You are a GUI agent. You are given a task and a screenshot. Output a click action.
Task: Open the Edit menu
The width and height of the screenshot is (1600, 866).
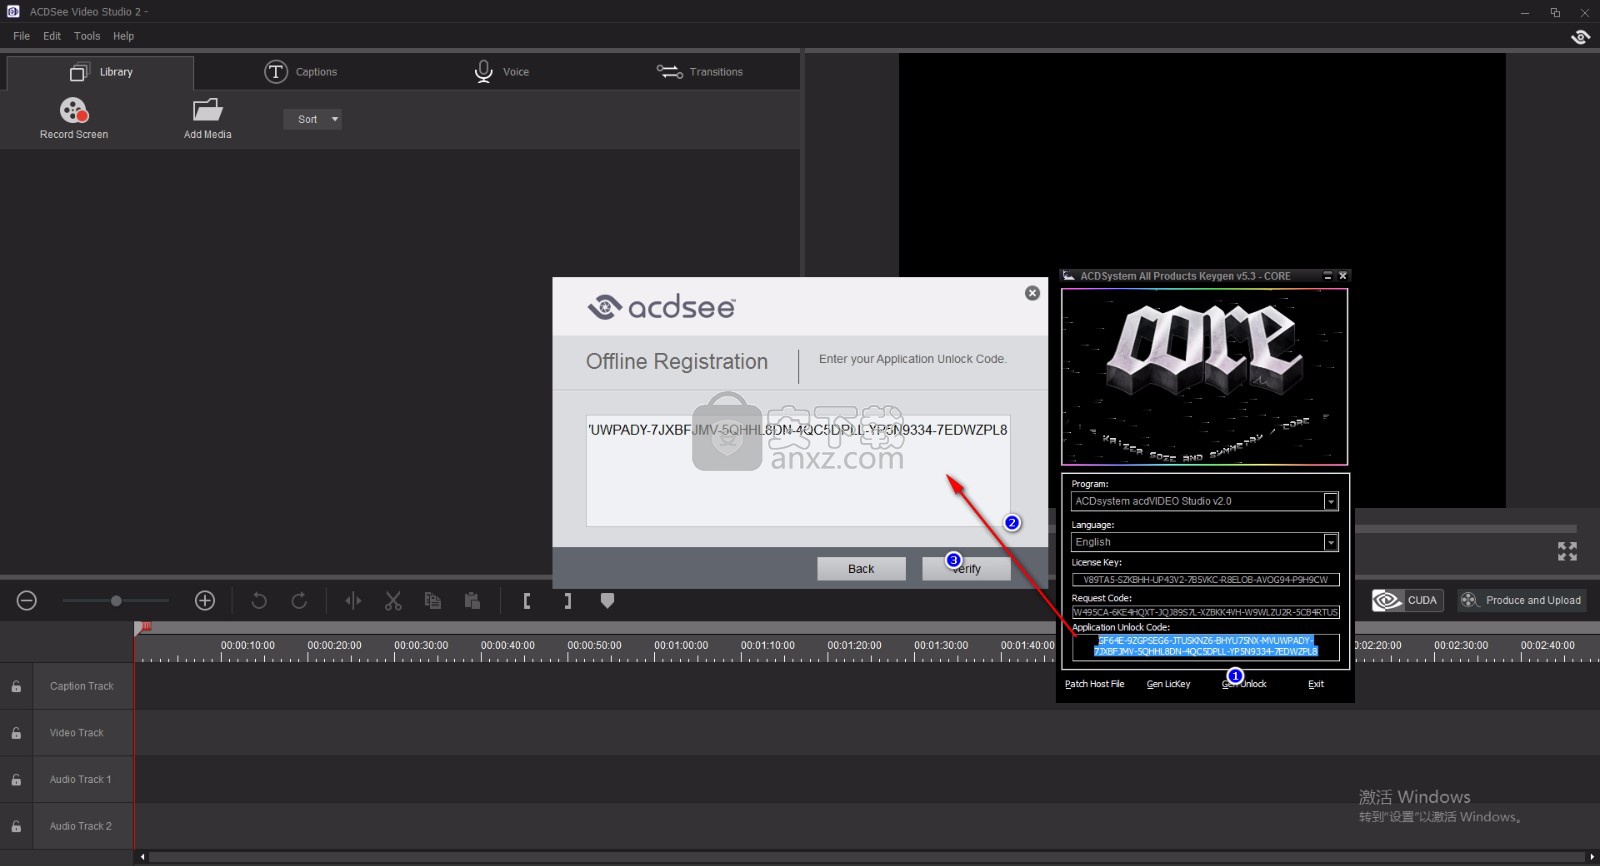[x=52, y=36]
